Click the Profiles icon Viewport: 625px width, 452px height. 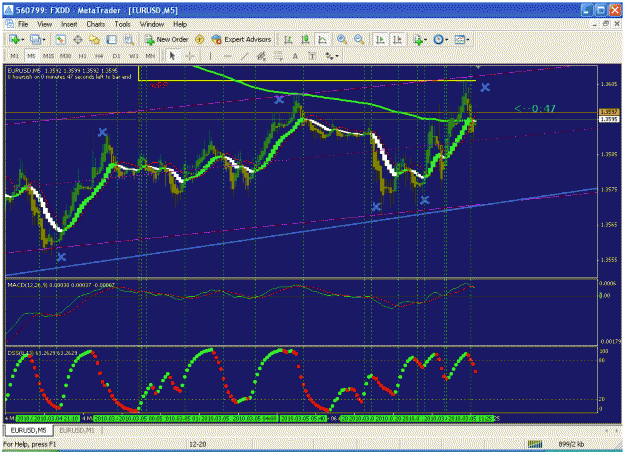(x=35, y=39)
